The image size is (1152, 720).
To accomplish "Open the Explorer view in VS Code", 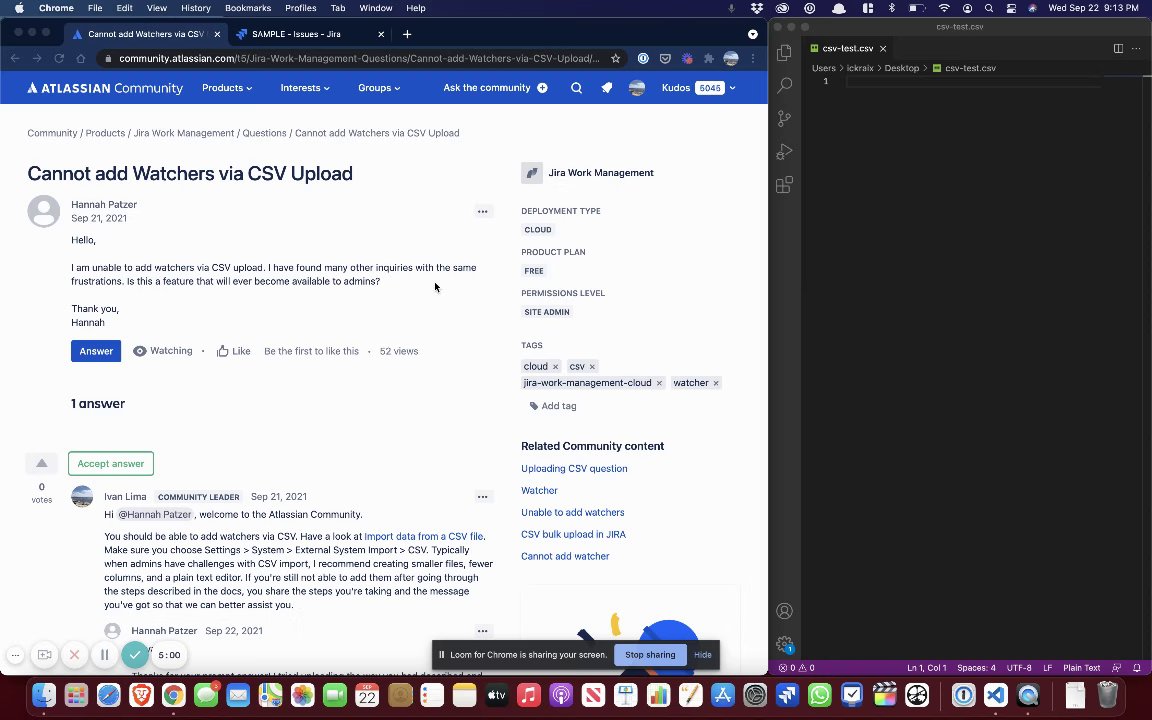I will pyautogui.click(x=784, y=52).
